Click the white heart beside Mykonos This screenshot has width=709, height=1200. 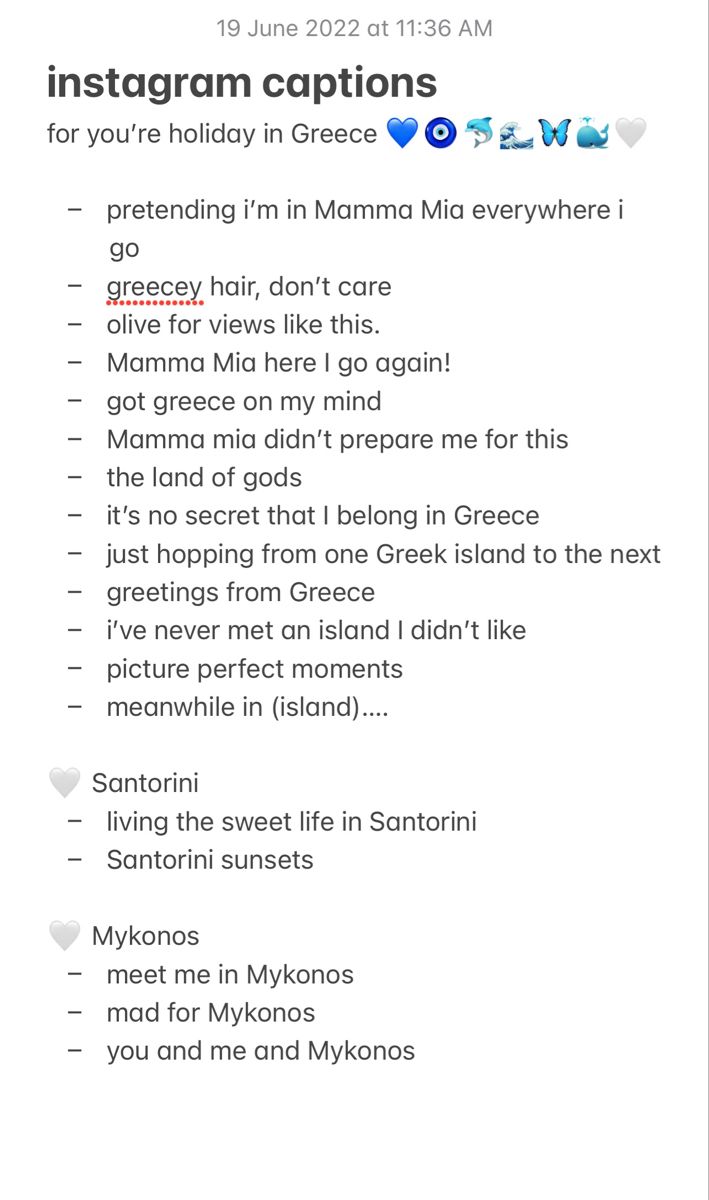[x=65, y=936]
